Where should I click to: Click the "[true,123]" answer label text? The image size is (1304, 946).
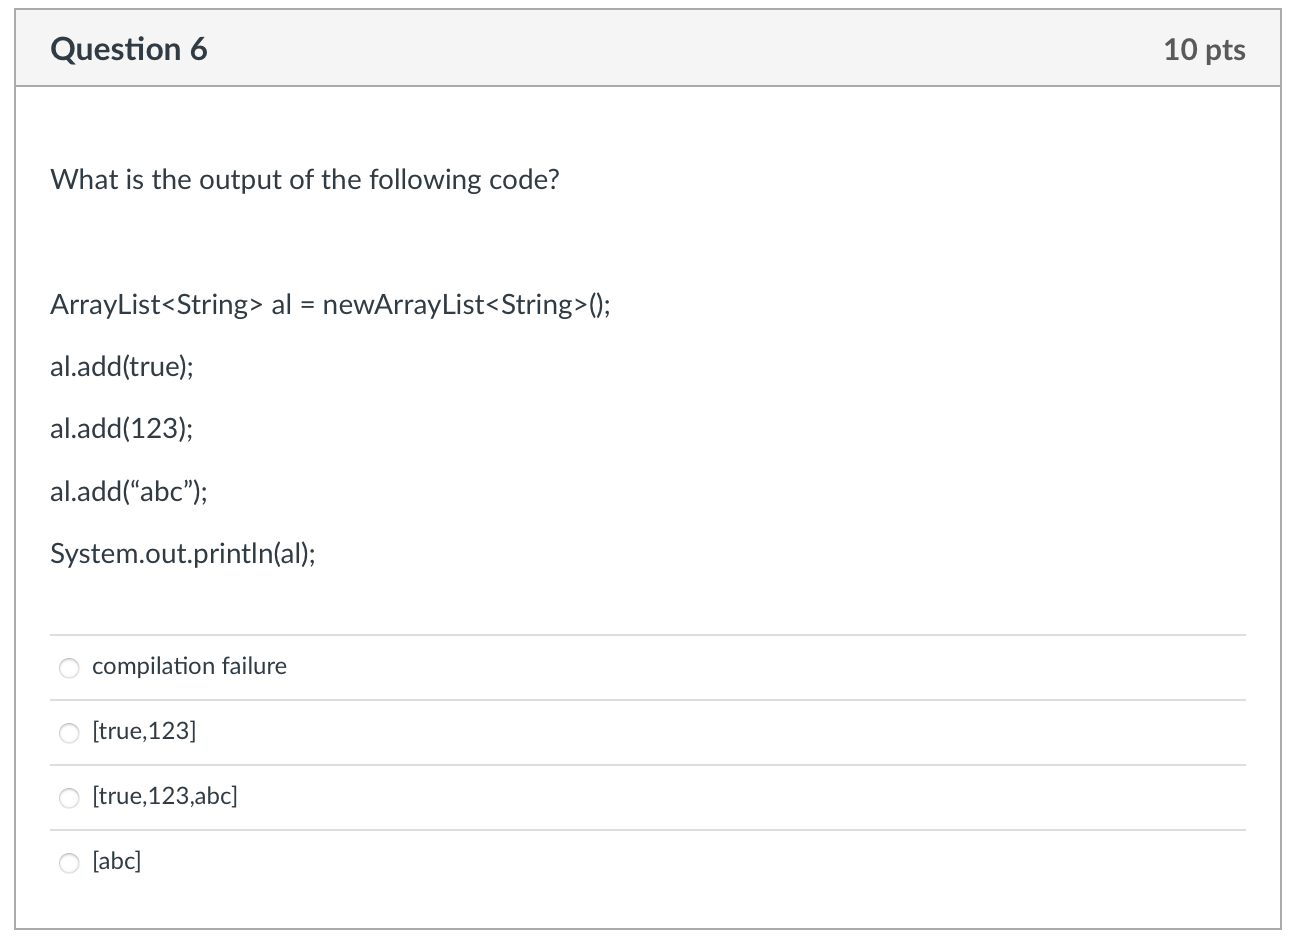click(x=144, y=731)
